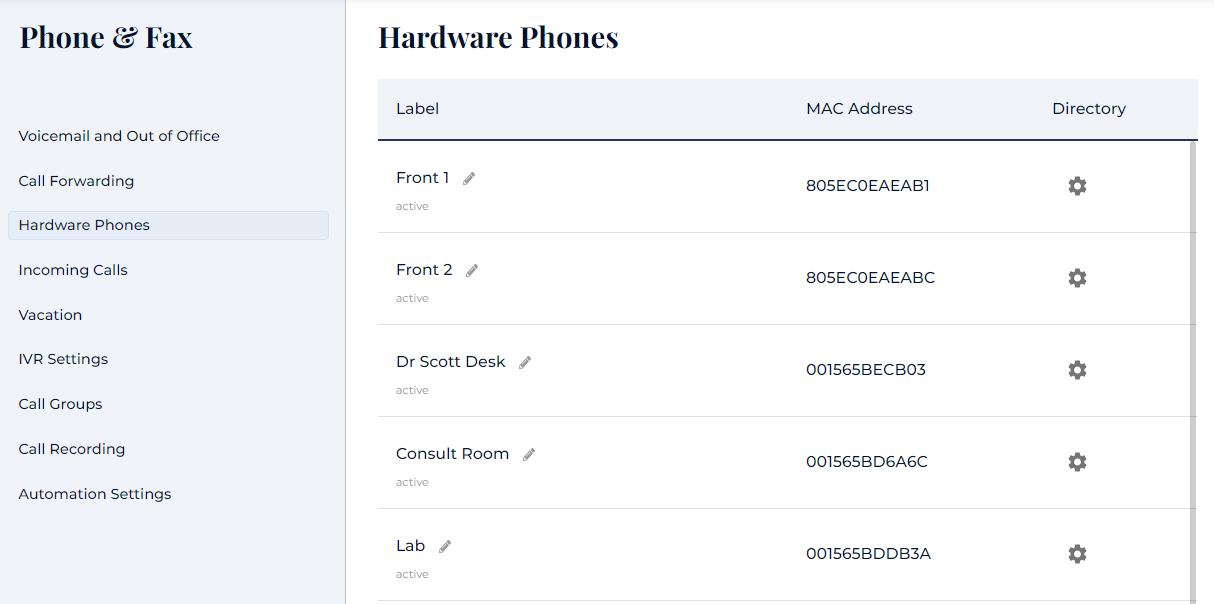This screenshot has width=1214, height=604.
Task: Go to Call Forwarding section
Action: tap(76, 181)
